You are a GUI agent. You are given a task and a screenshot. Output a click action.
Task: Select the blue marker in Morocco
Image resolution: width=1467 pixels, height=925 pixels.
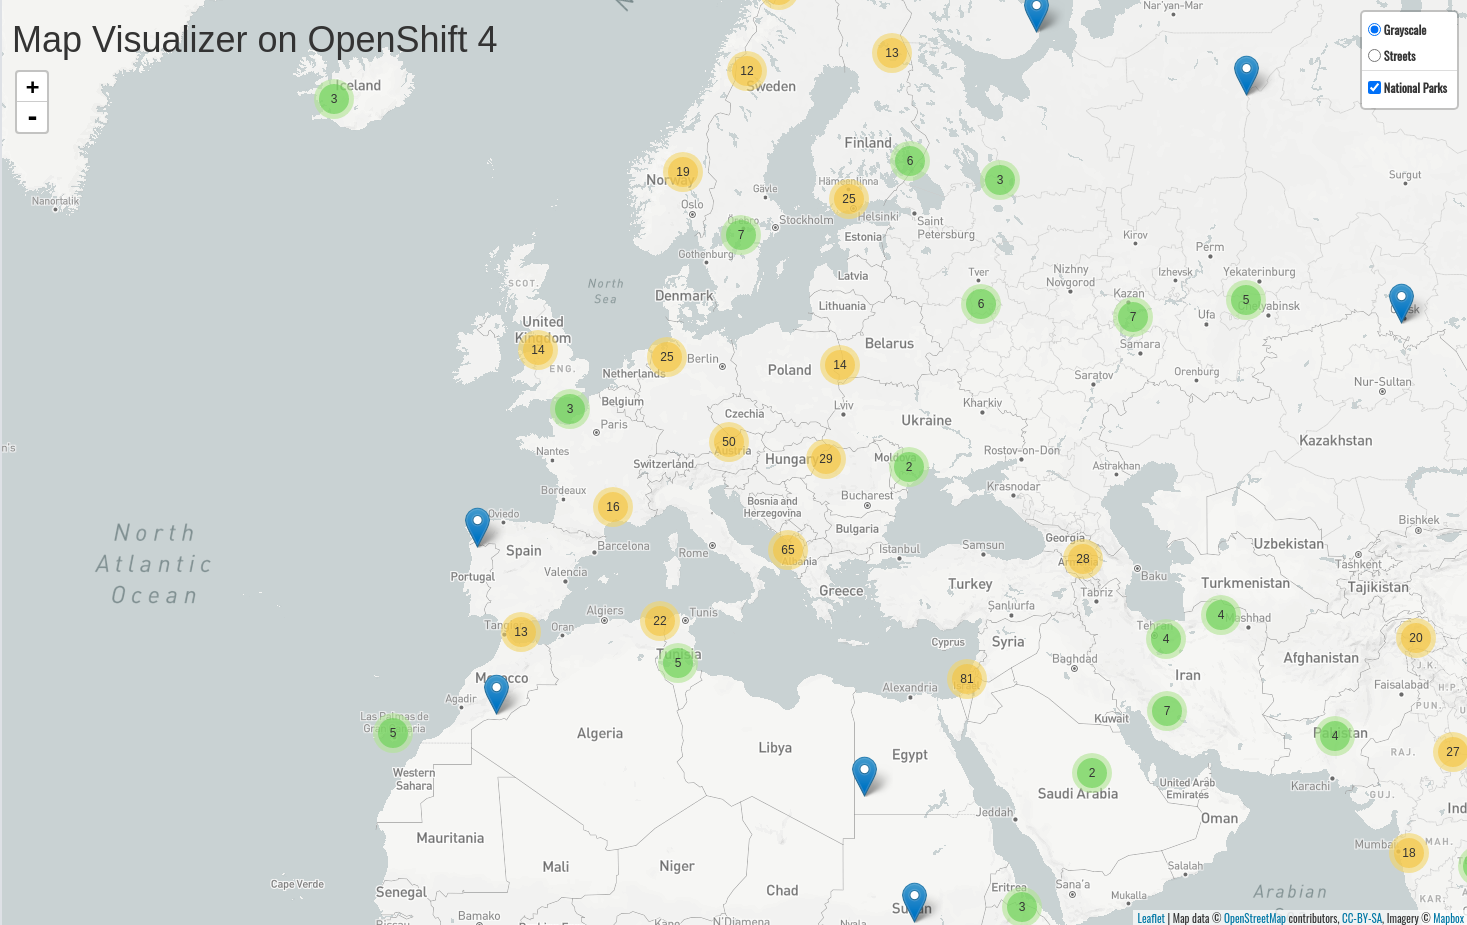496,692
